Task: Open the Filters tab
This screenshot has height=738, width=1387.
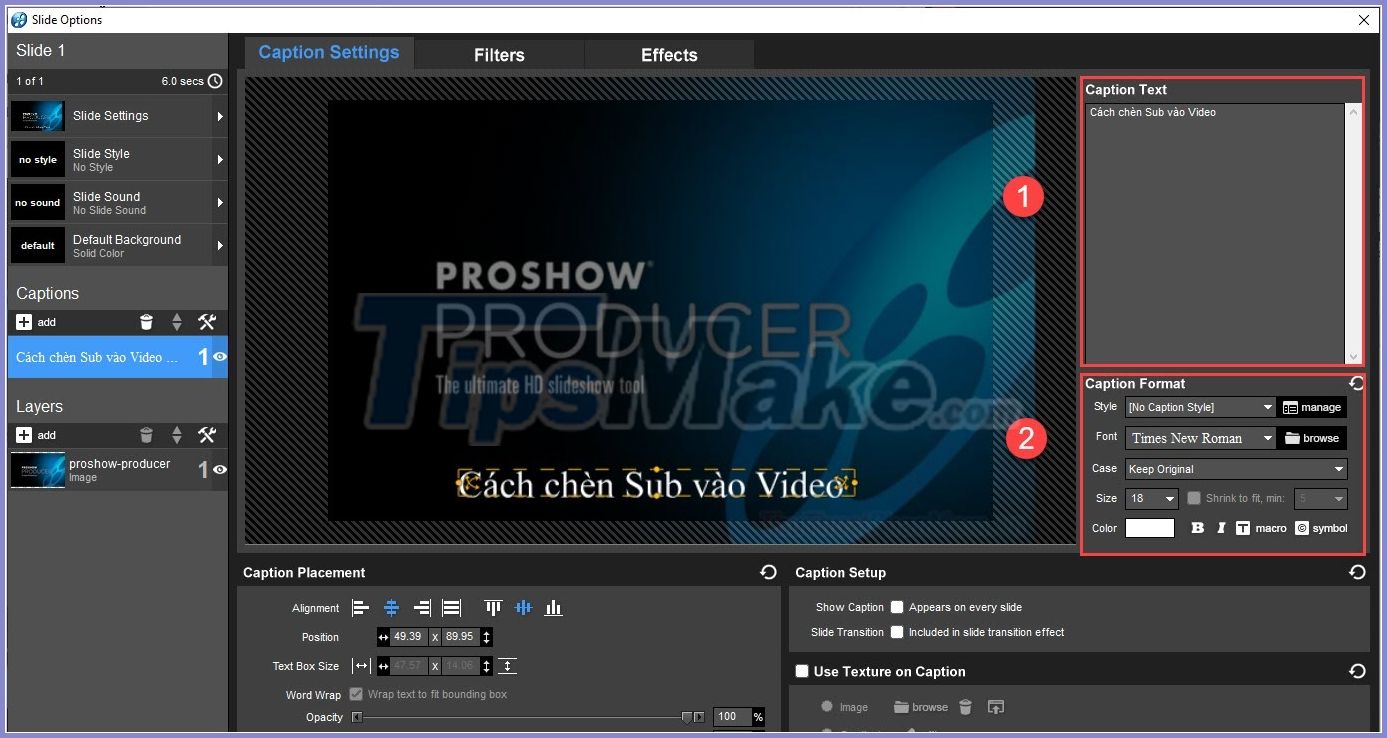Action: pyautogui.click(x=498, y=55)
